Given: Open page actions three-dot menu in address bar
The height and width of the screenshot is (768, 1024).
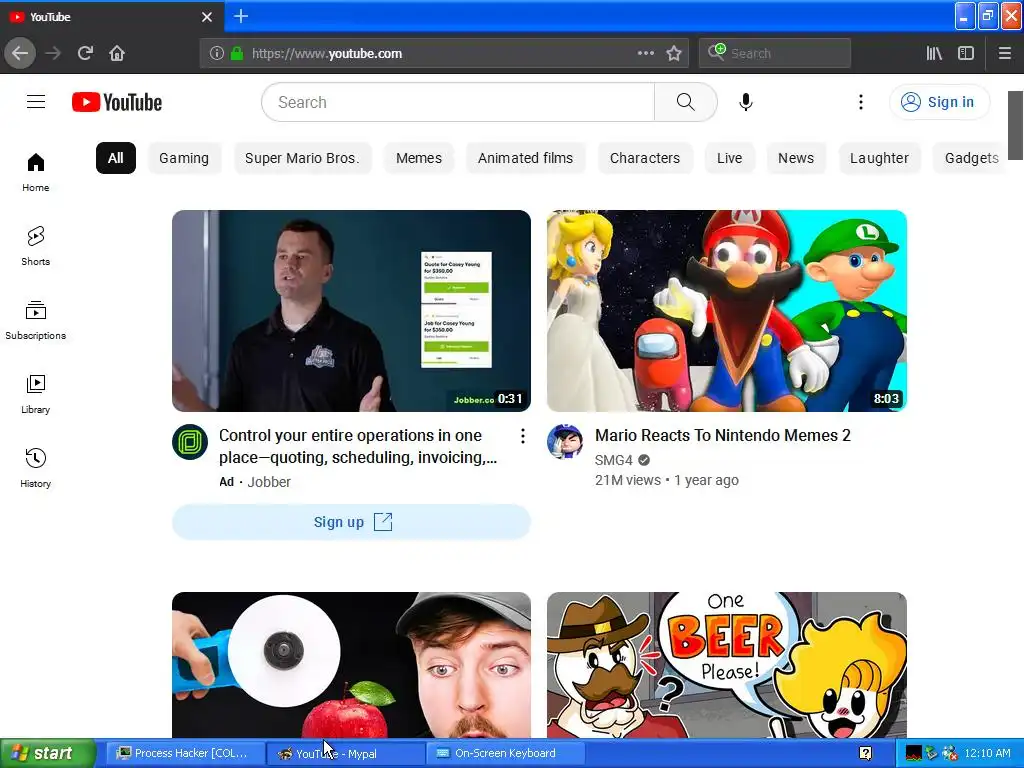Looking at the screenshot, I should pyautogui.click(x=645, y=53).
